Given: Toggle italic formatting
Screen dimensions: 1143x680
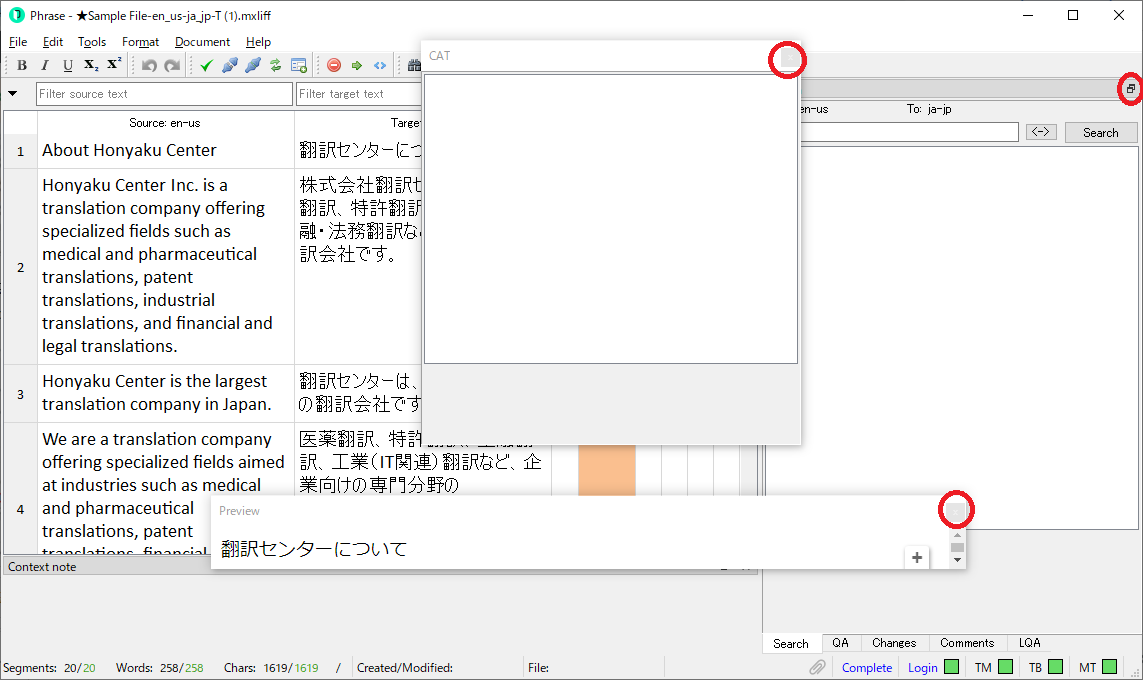Looking at the screenshot, I should [45, 65].
